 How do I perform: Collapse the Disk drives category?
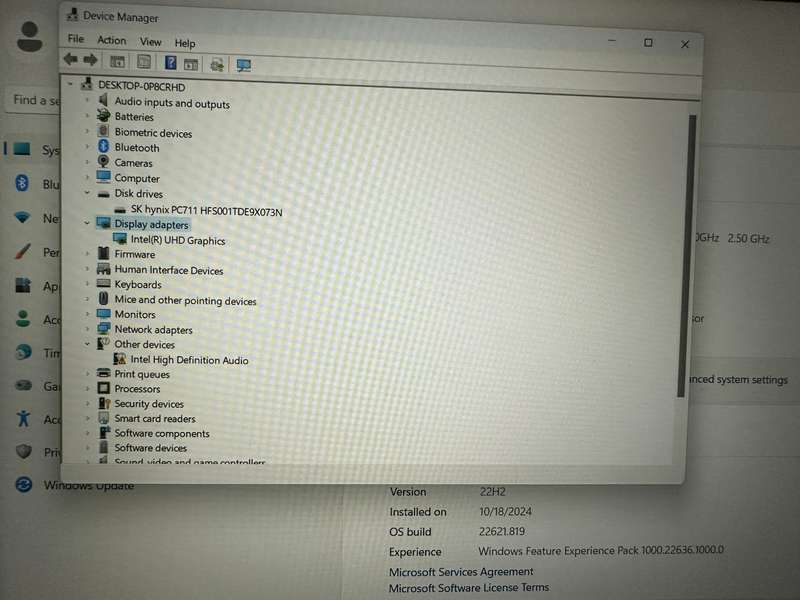tap(87, 193)
